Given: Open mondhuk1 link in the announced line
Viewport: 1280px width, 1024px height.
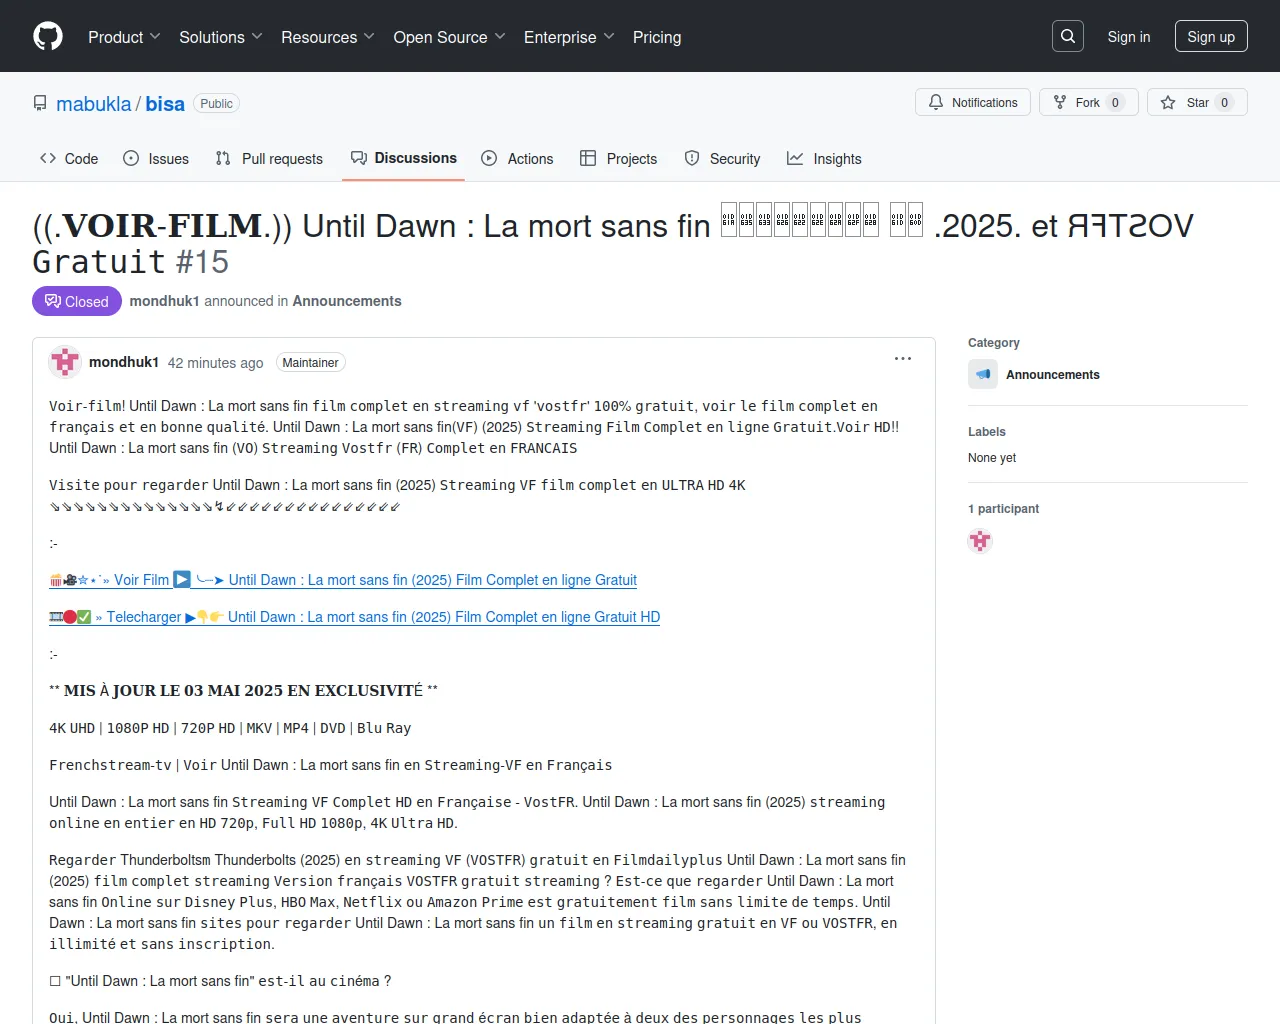Looking at the screenshot, I should (x=164, y=301).
